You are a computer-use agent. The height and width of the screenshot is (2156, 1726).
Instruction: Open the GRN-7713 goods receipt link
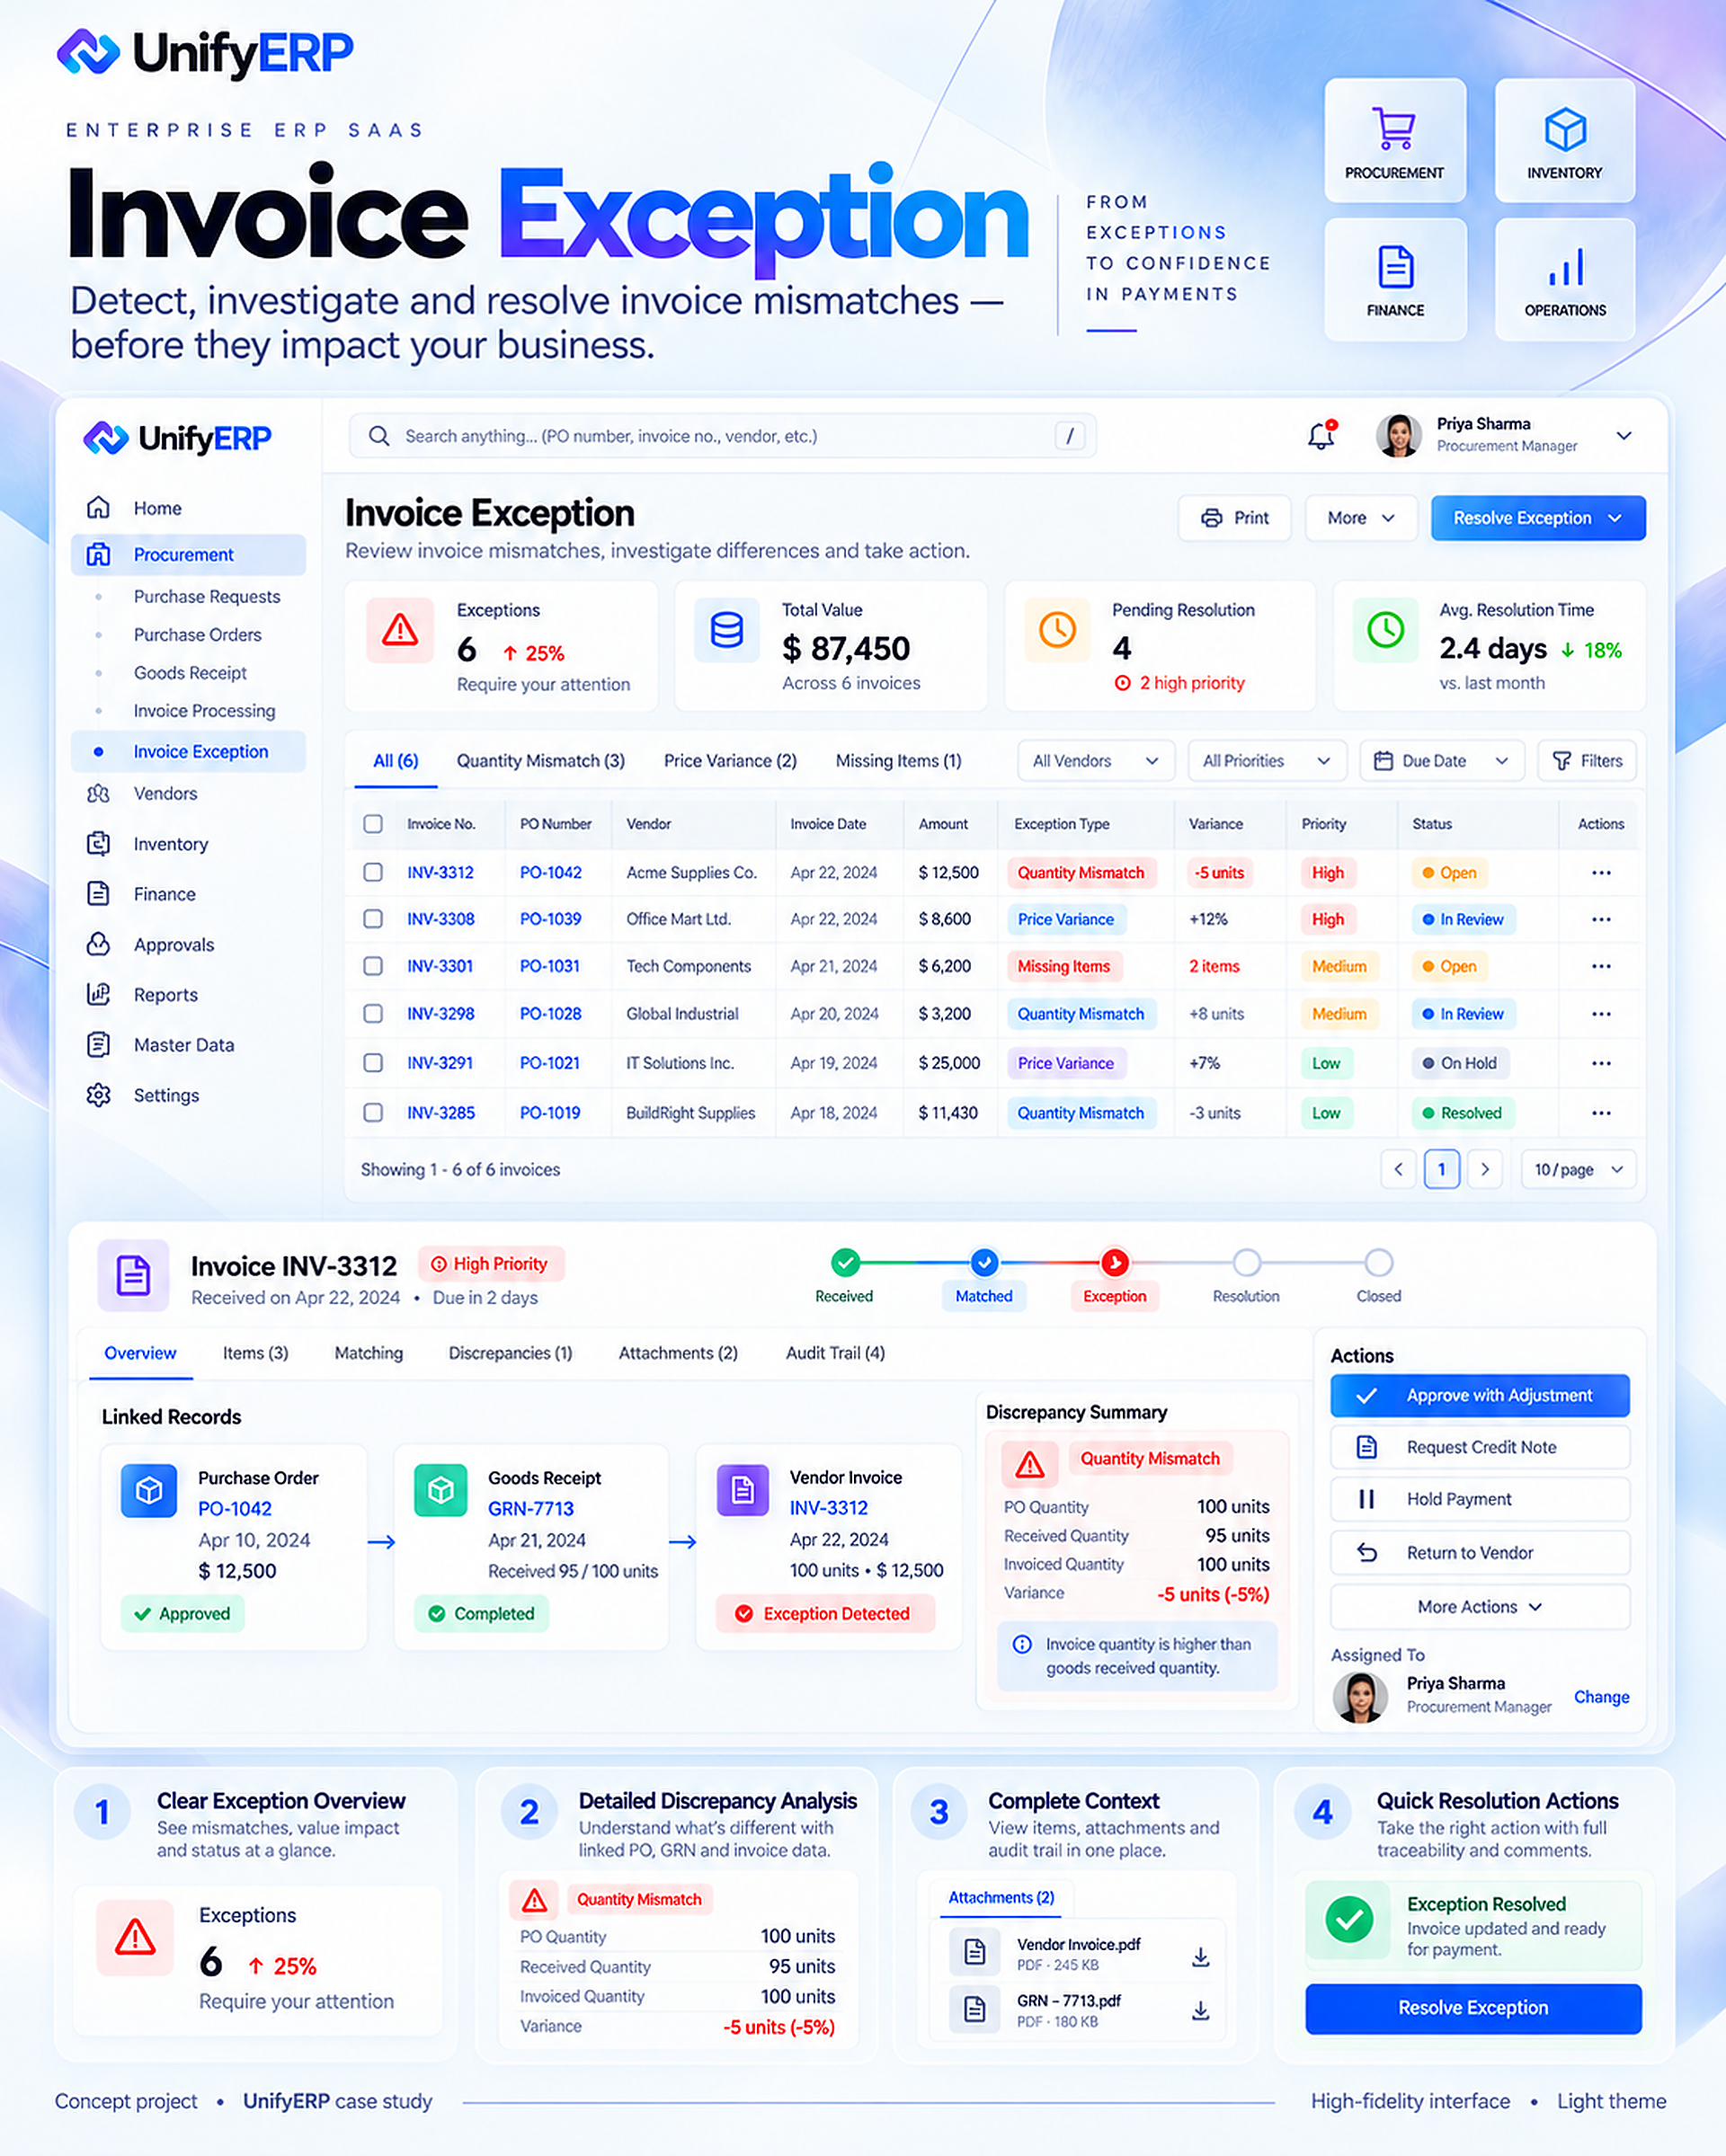[531, 1509]
